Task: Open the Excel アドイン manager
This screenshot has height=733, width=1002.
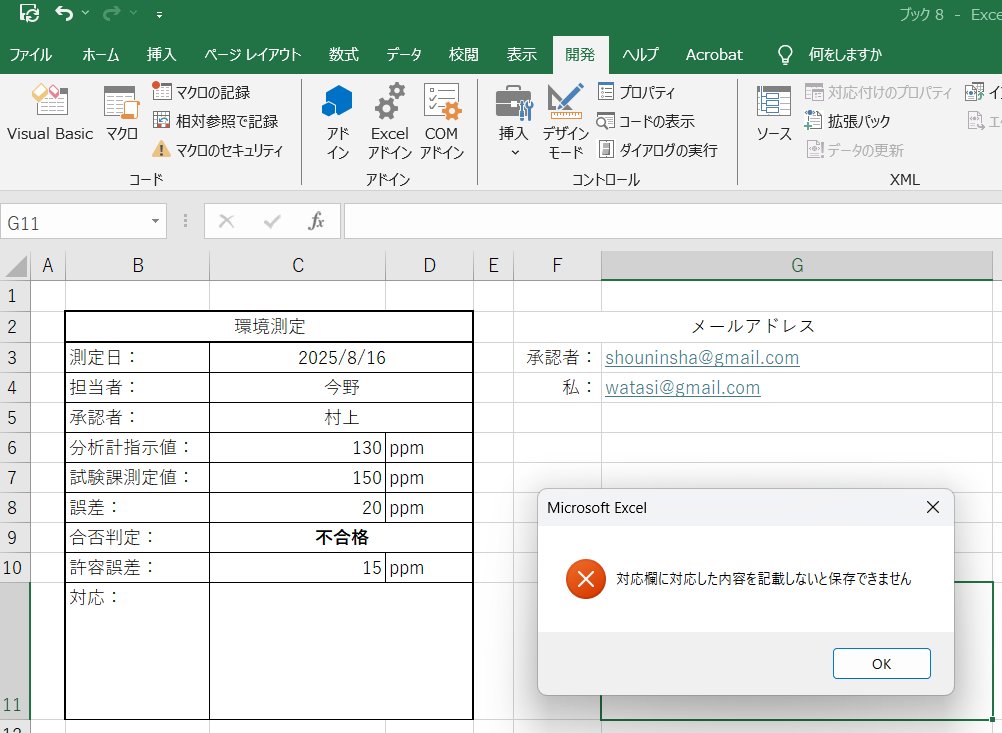Action: (x=390, y=121)
